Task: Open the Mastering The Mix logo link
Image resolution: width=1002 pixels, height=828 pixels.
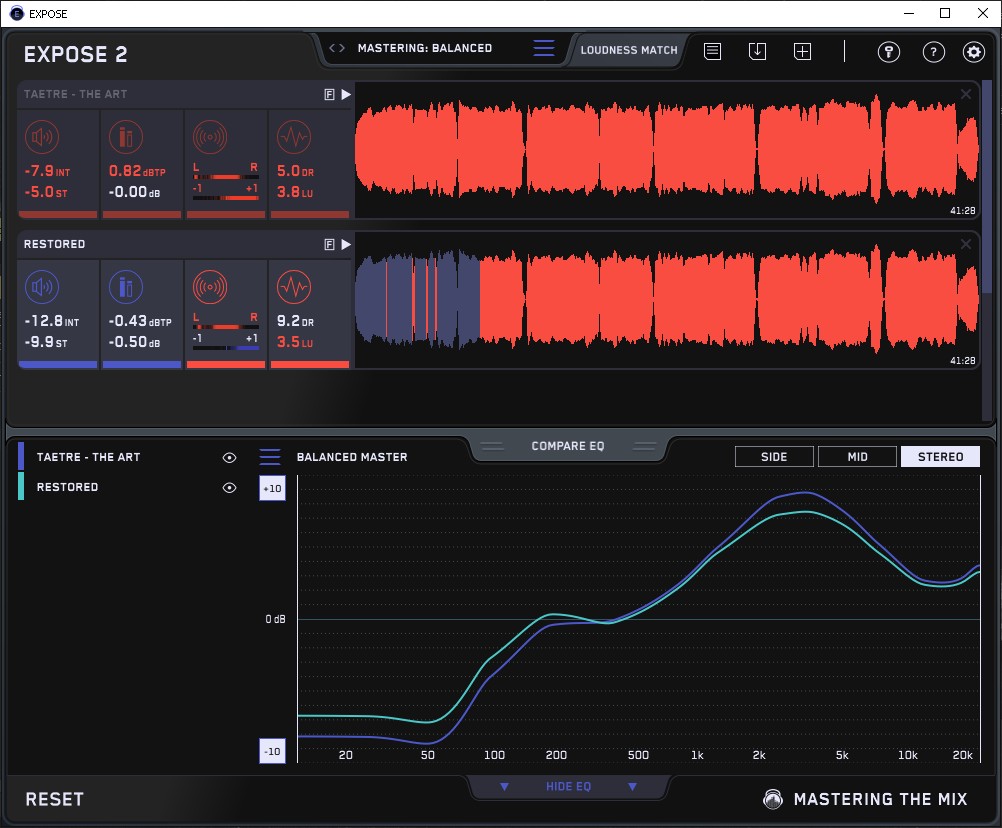Action: 866,799
